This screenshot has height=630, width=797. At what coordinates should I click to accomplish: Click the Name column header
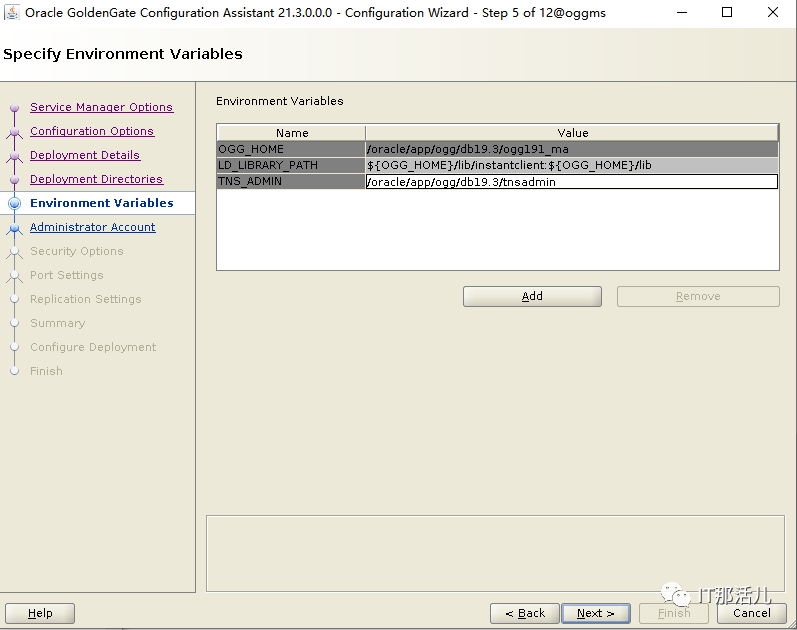pos(291,133)
